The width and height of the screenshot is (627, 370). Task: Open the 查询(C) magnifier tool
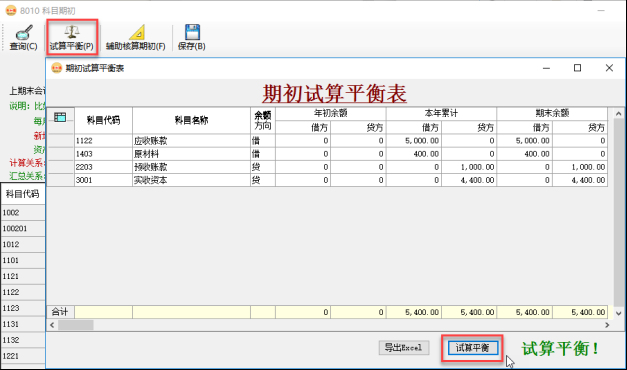(24, 38)
